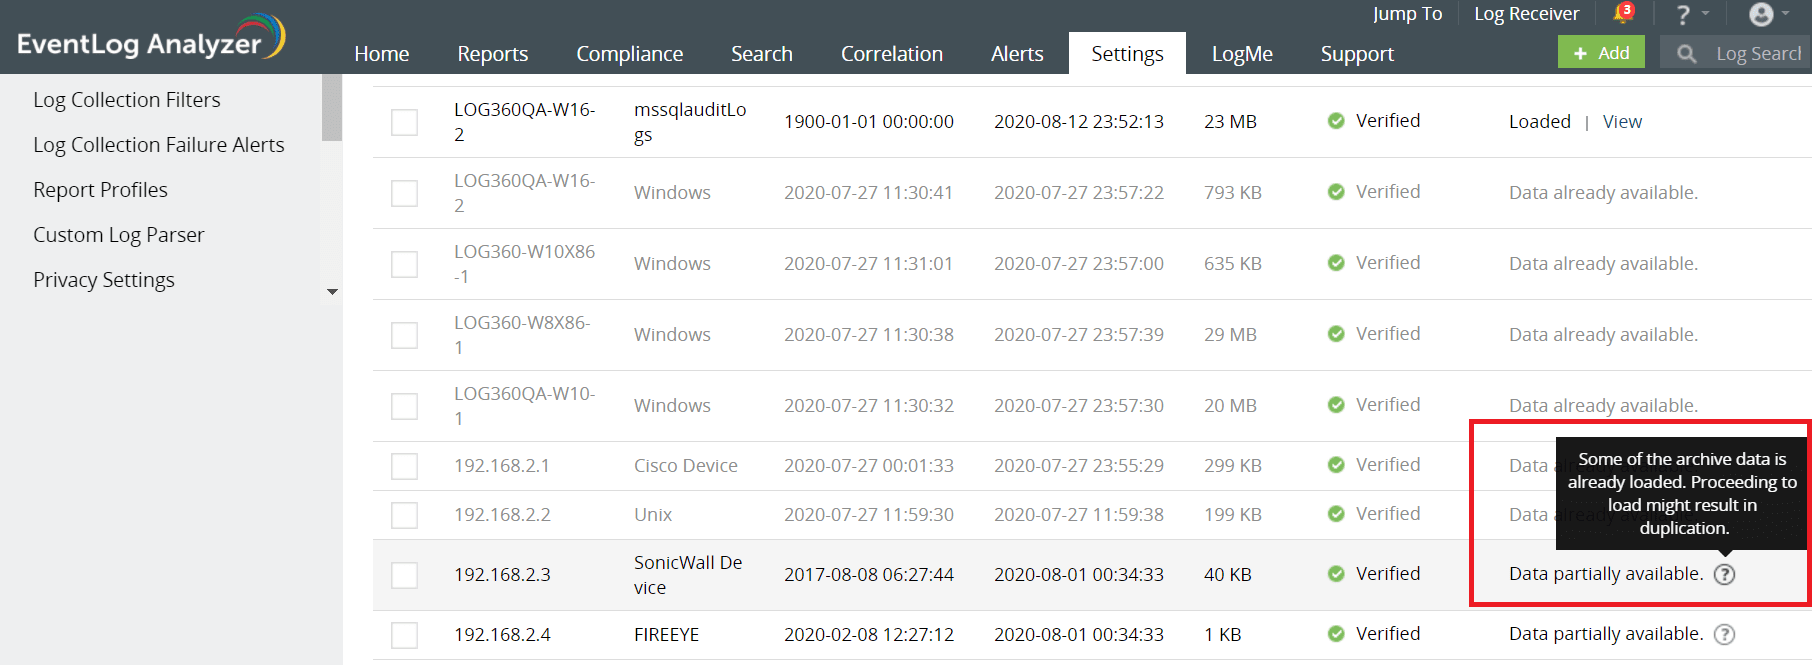Expand the help dropdown arrow

(1705, 14)
